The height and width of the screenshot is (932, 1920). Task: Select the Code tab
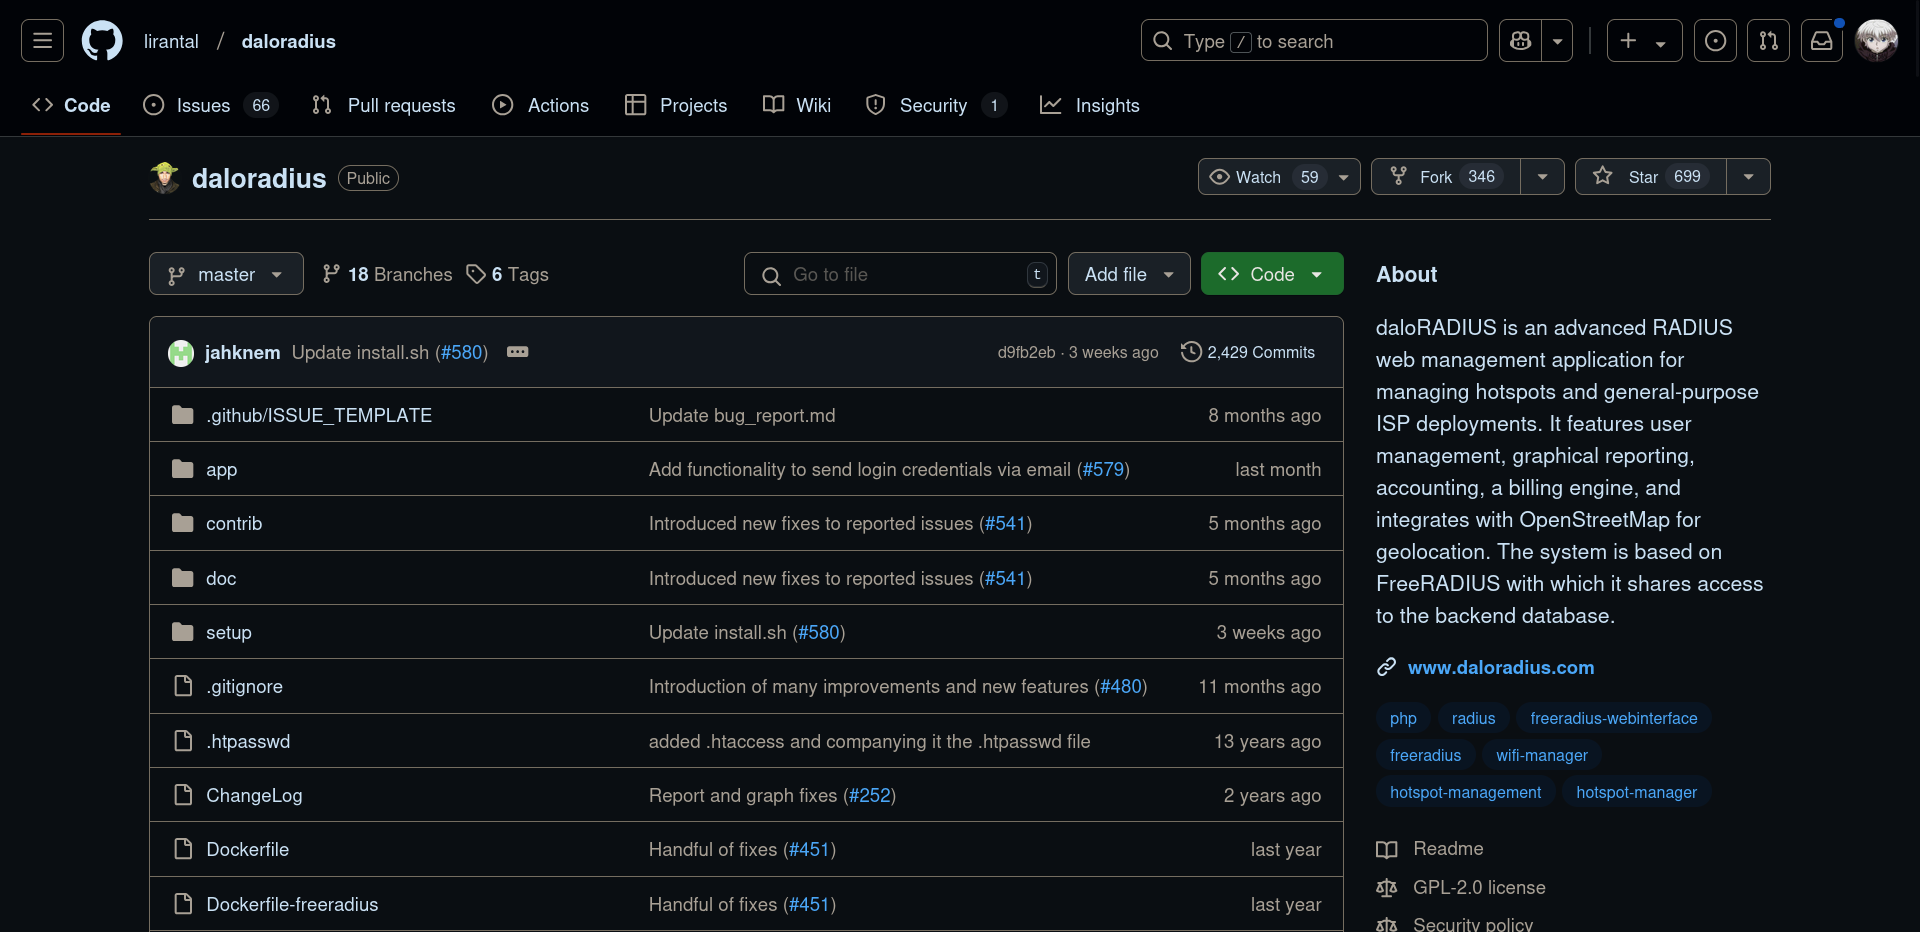coord(71,105)
